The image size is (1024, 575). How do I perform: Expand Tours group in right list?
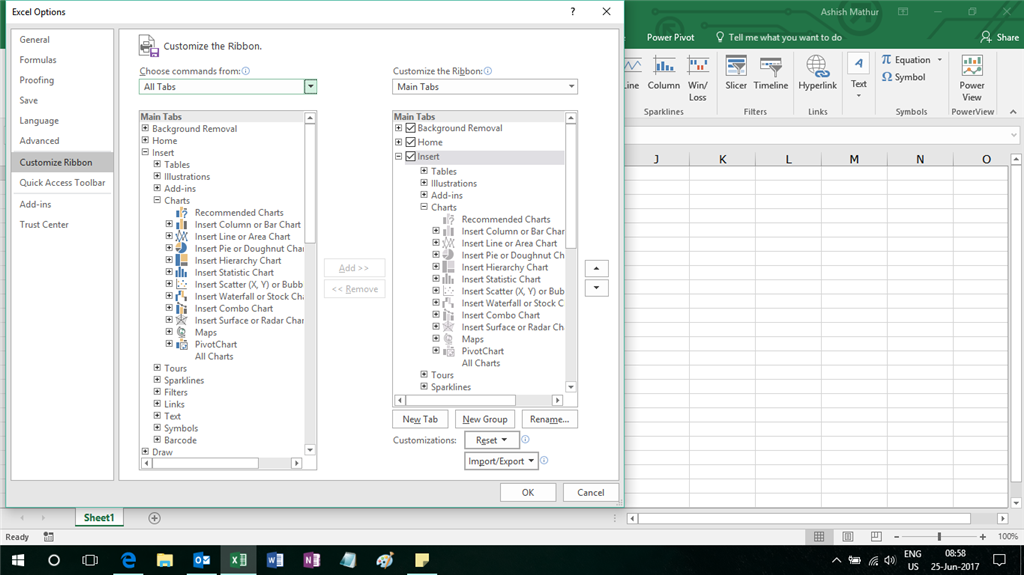pyautogui.click(x=424, y=374)
